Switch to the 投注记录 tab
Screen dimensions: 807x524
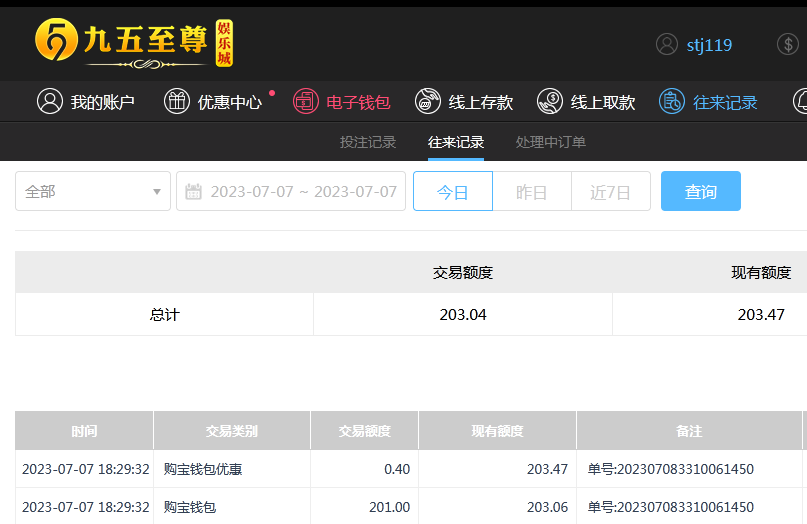pos(368,142)
